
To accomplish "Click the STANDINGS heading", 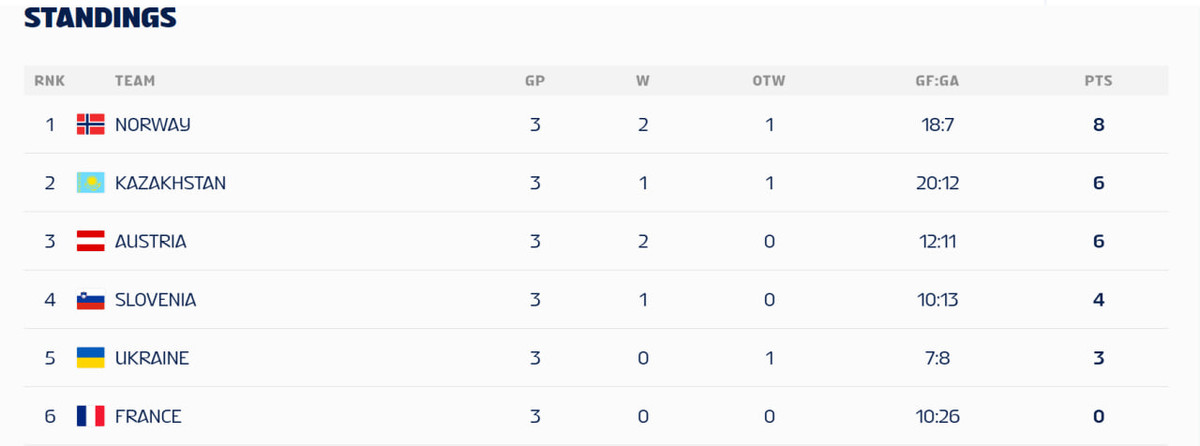I will pyautogui.click(x=99, y=17).
